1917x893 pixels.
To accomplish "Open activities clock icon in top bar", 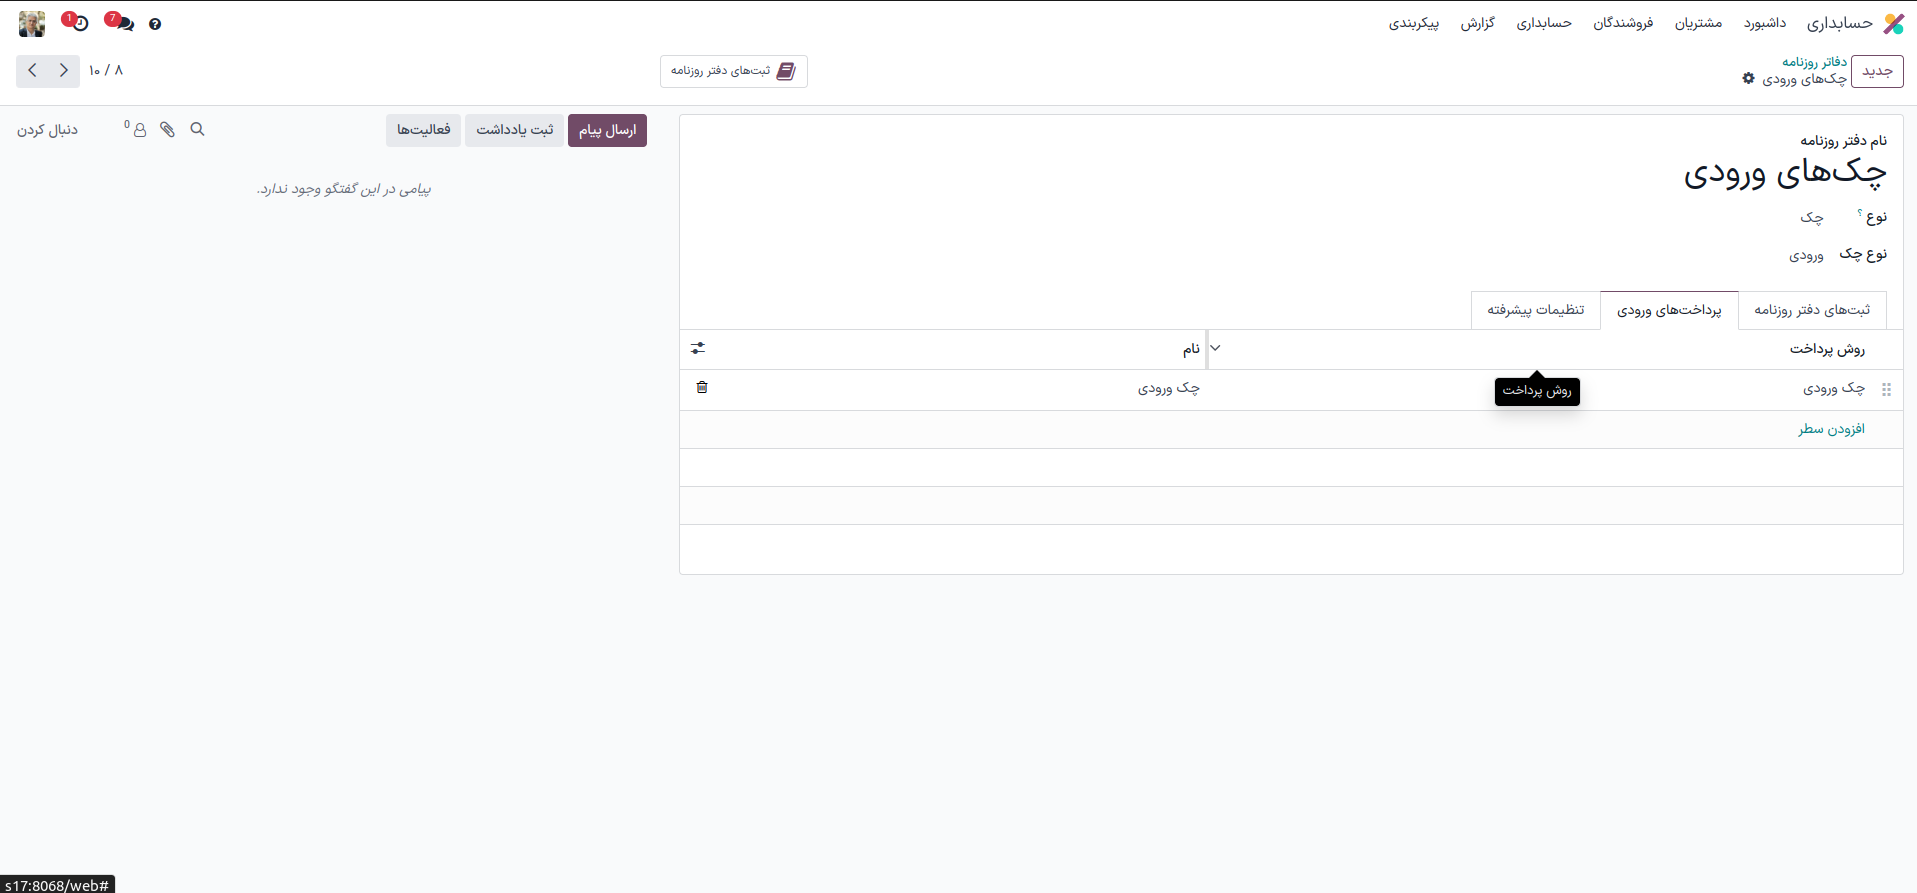I will pyautogui.click(x=77, y=22).
